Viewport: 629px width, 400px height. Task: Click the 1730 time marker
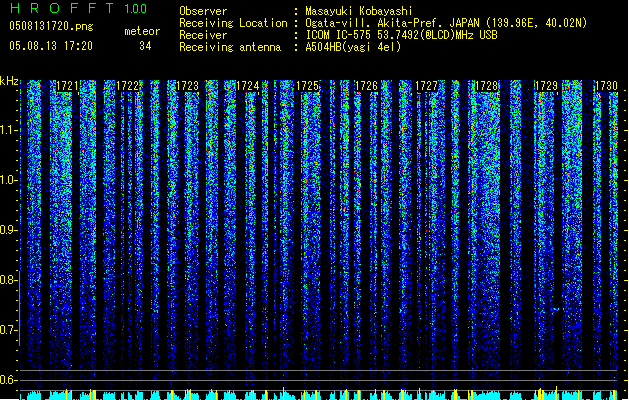pyautogui.click(x=606, y=86)
